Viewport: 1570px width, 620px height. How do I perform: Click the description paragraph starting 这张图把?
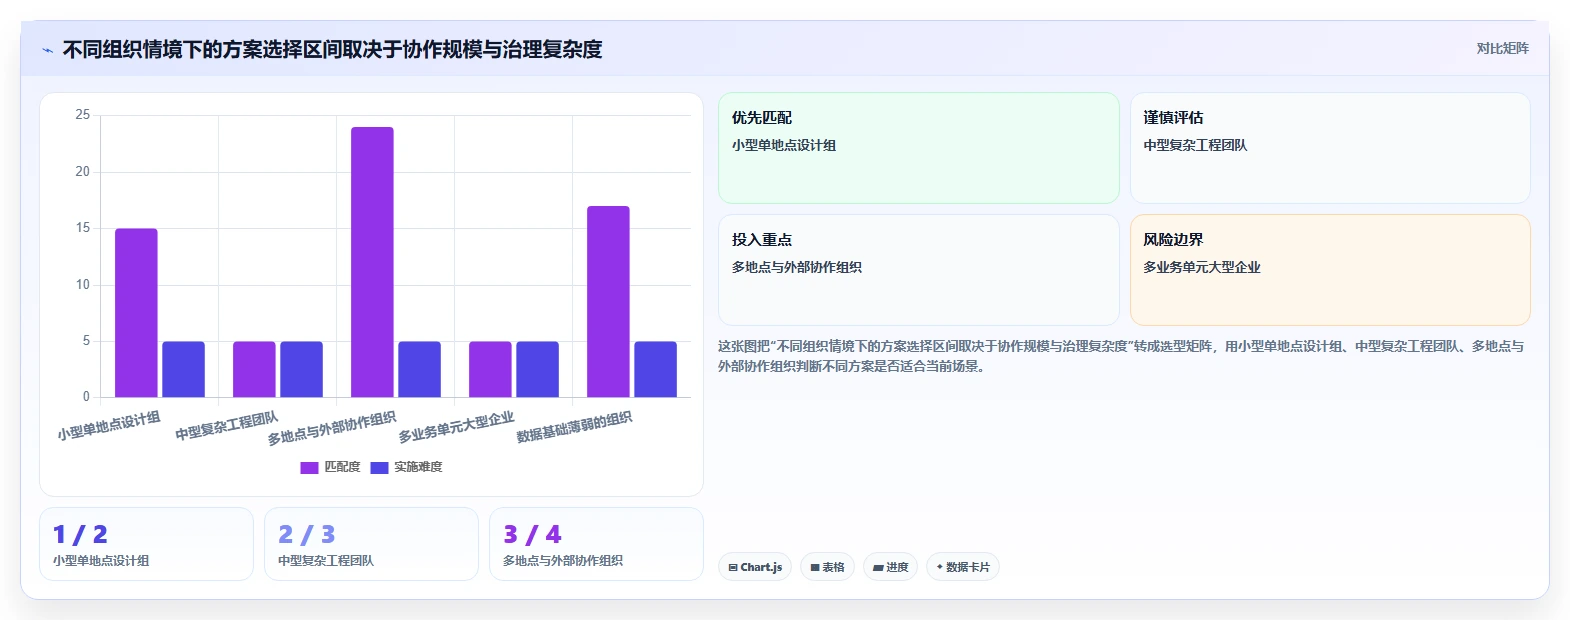tap(1120, 356)
